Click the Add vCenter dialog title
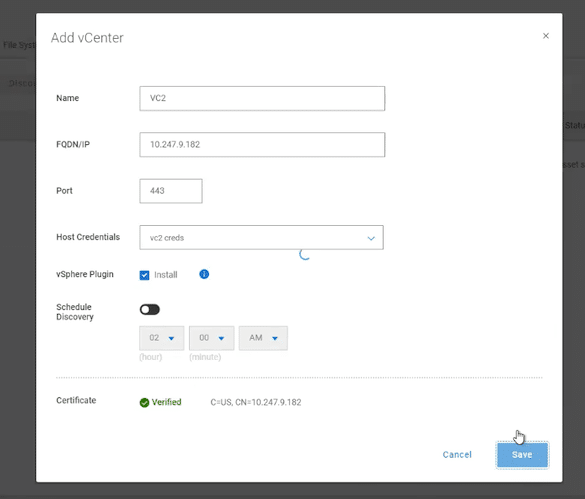This screenshot has height=499, width=585. [87, 38]
